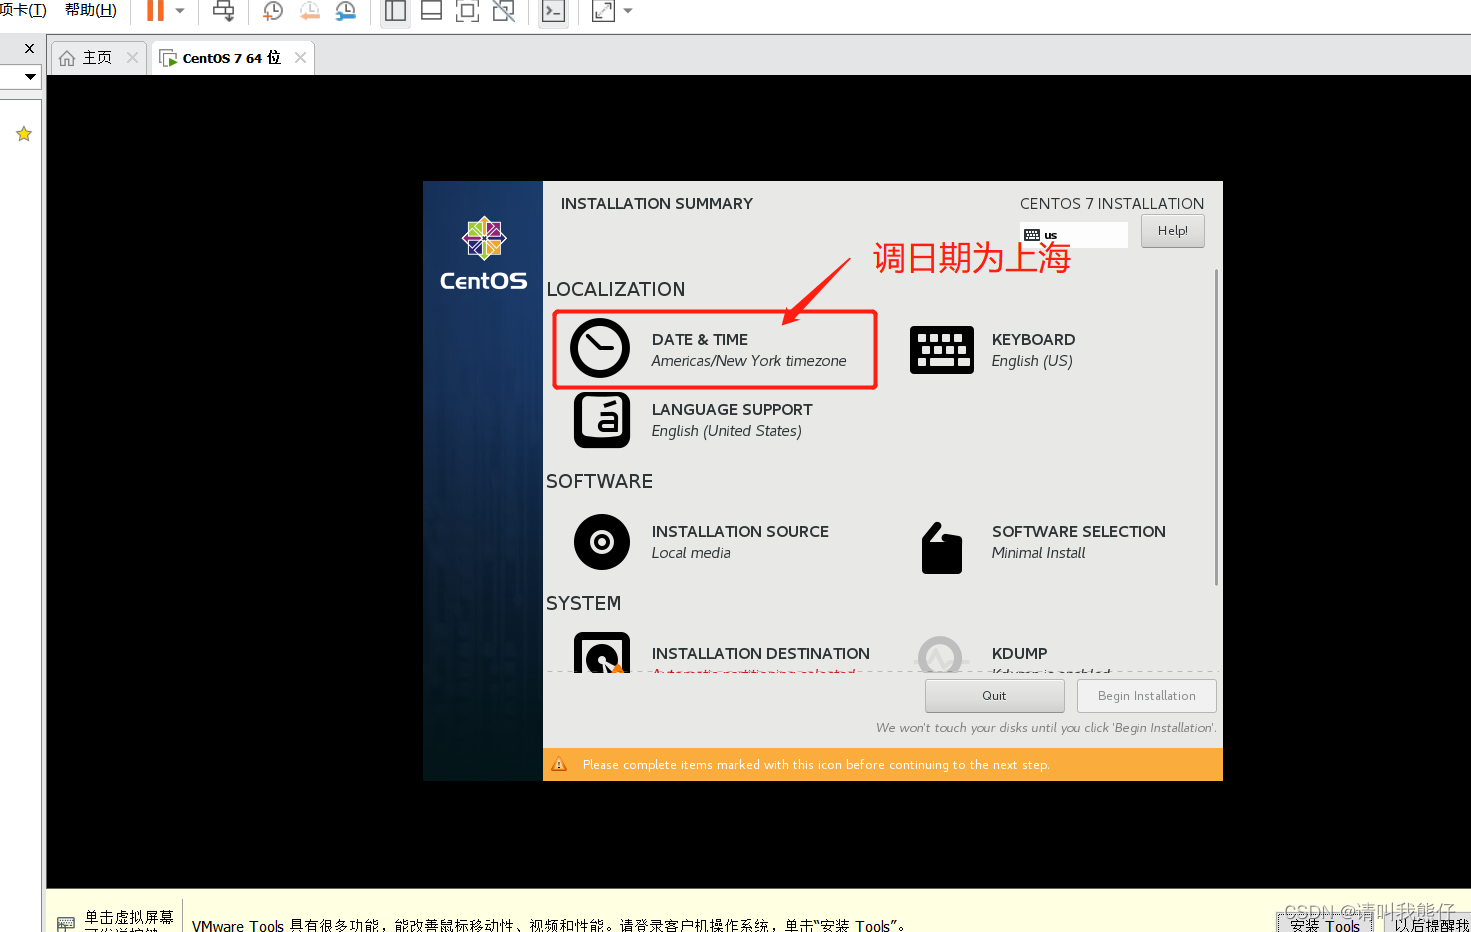Open the fullscreen mode dropdown arrow
This screenshot has width=1471, height=932.
[x=629, y=12]
